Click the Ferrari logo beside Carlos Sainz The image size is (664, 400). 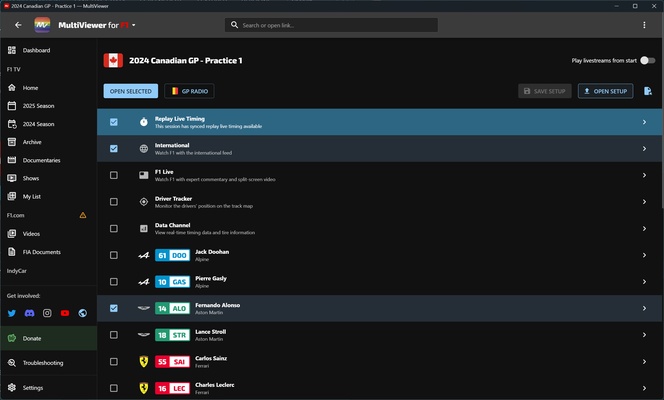(144, 361)
